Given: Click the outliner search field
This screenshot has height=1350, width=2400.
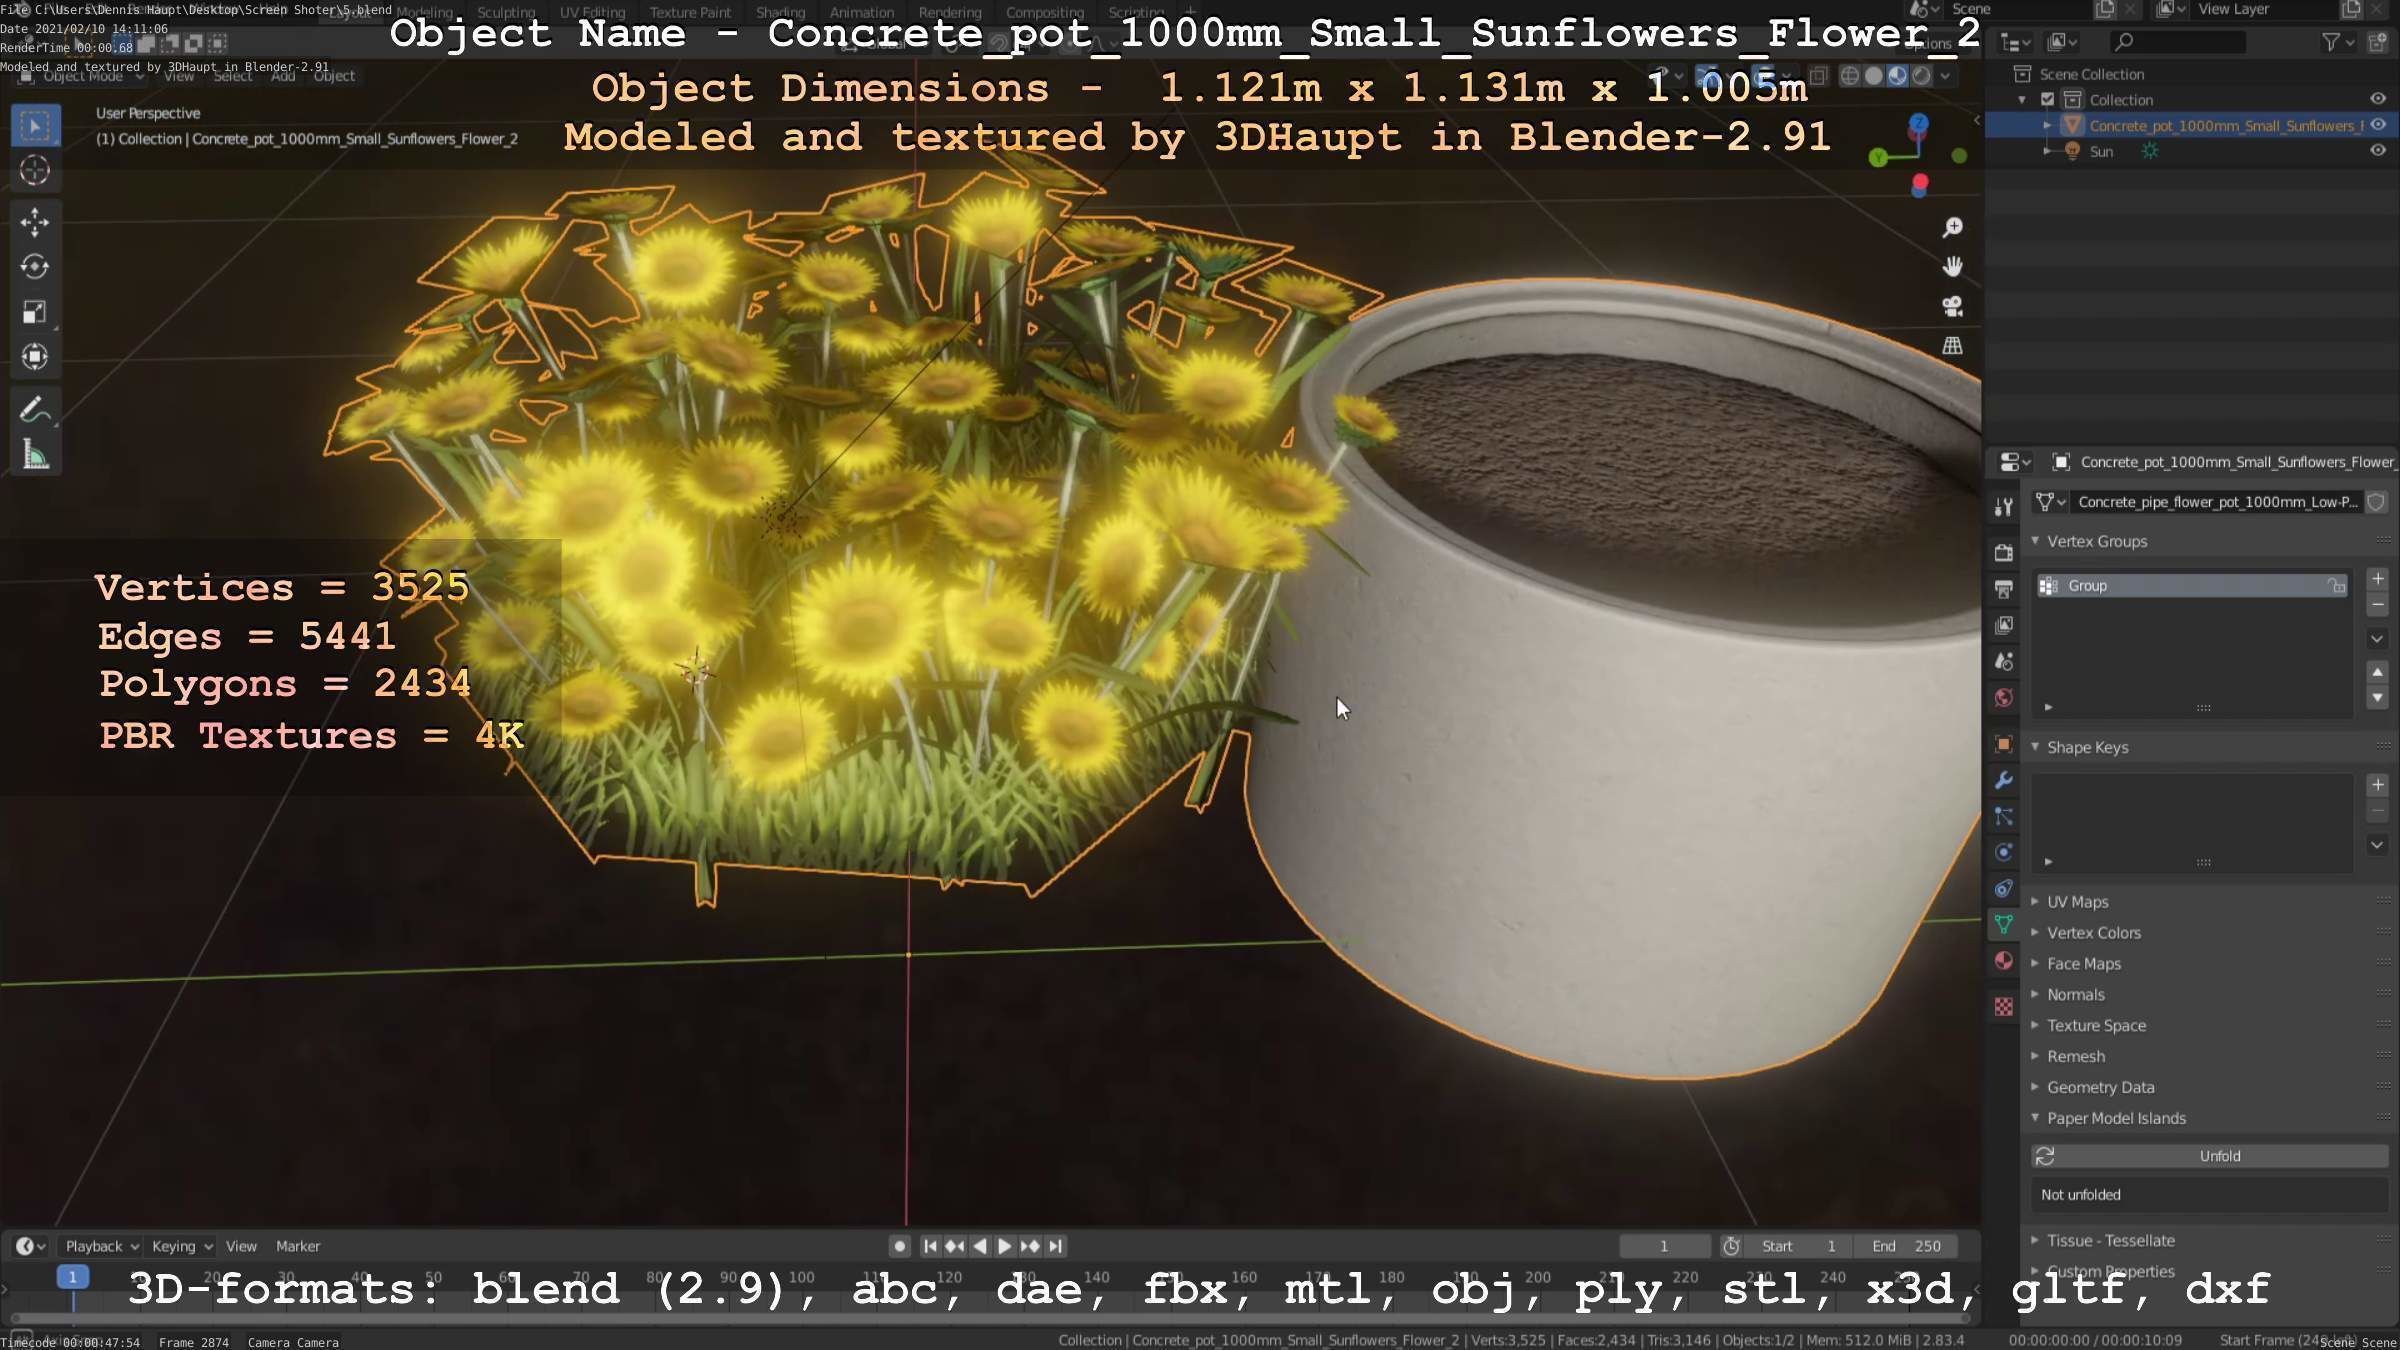Looking at the screenshot, I should point(2177,42).
